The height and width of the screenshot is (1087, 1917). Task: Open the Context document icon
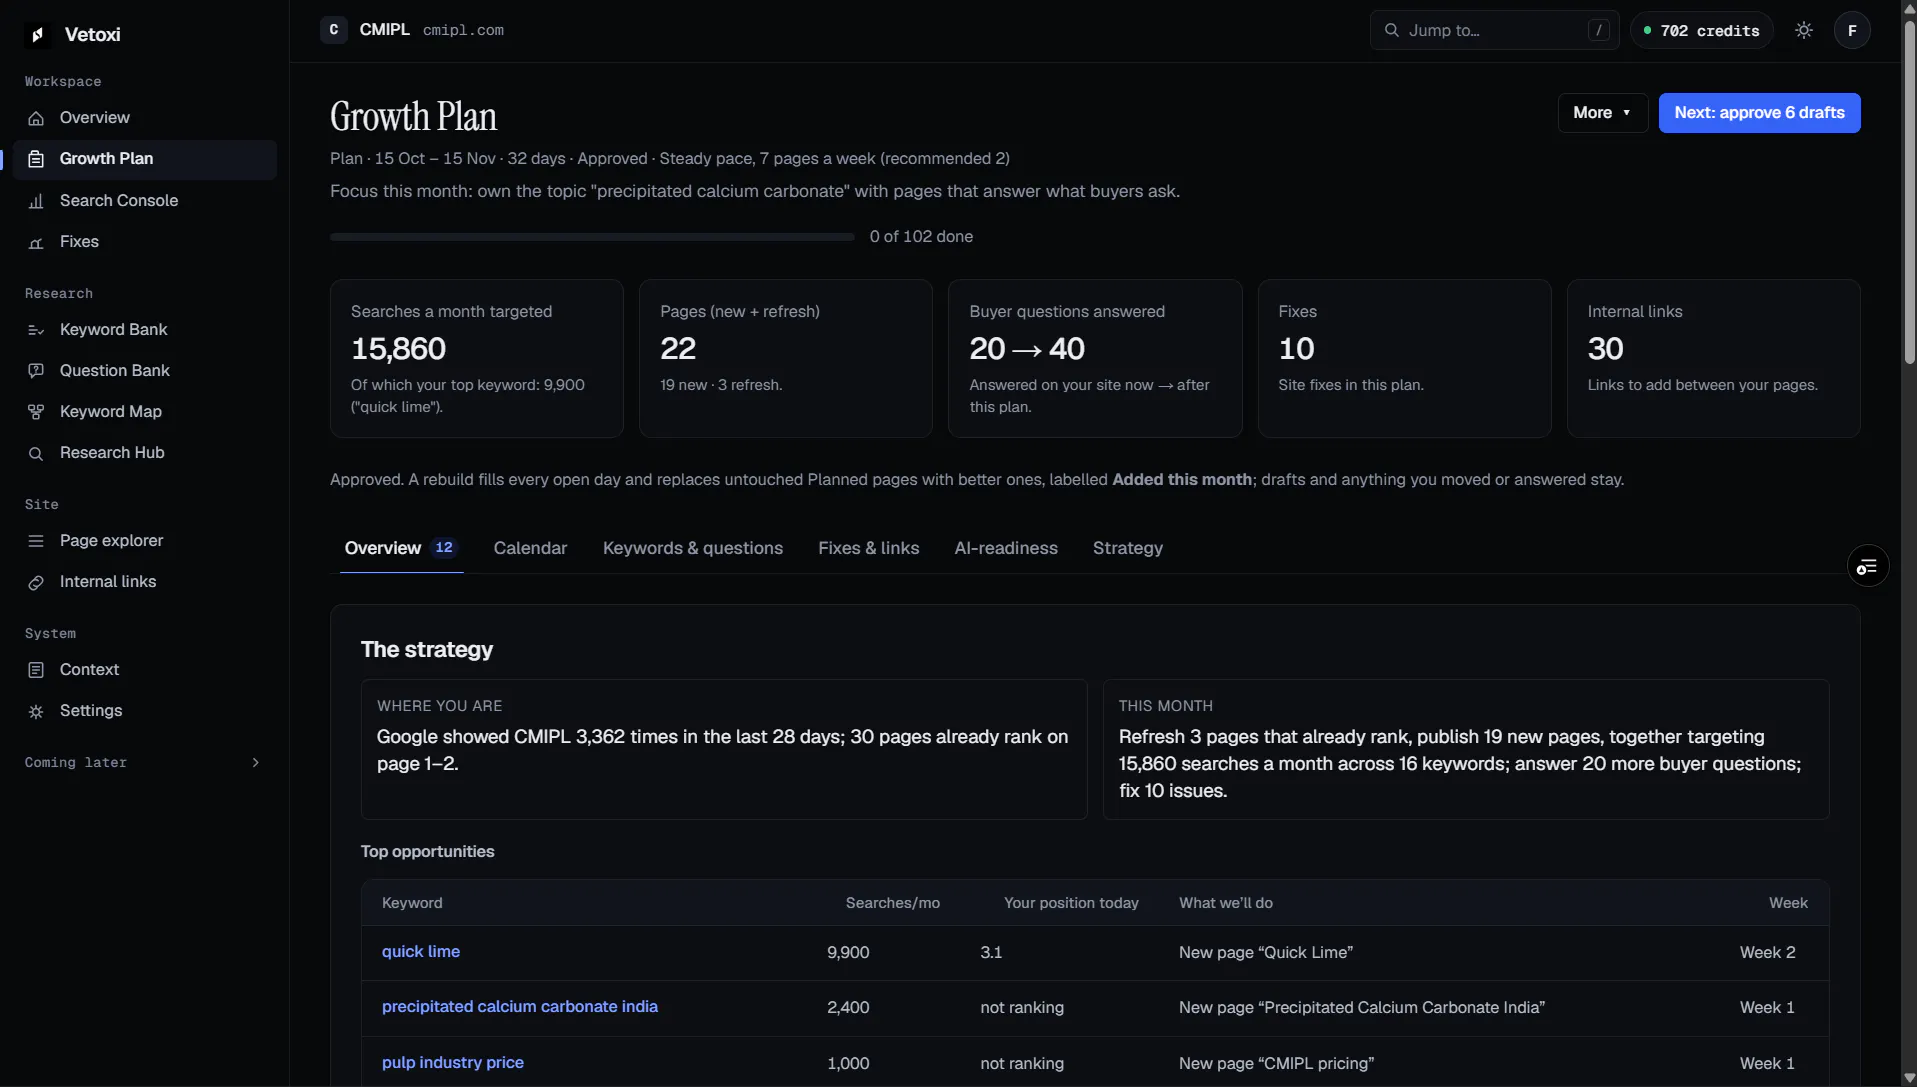36,670
